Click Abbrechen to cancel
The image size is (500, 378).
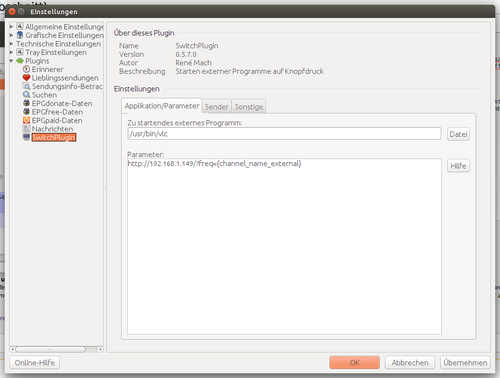click(410, 362)
